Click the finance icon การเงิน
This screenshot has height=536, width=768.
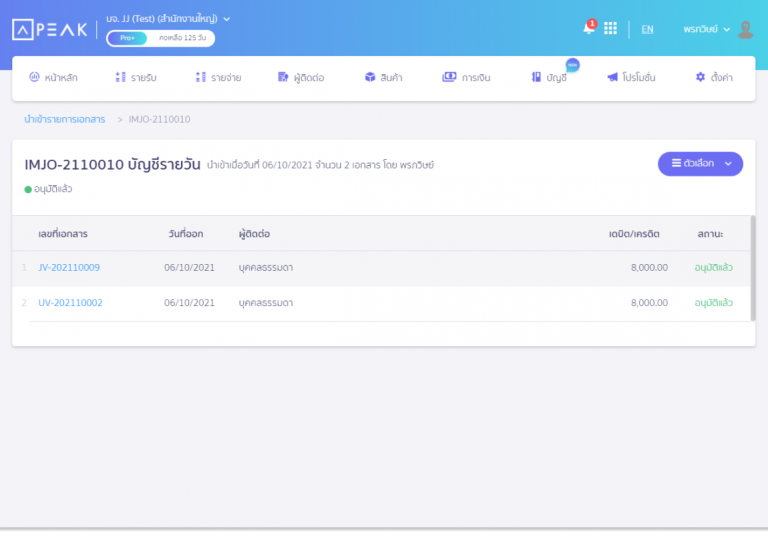point(449,77)
